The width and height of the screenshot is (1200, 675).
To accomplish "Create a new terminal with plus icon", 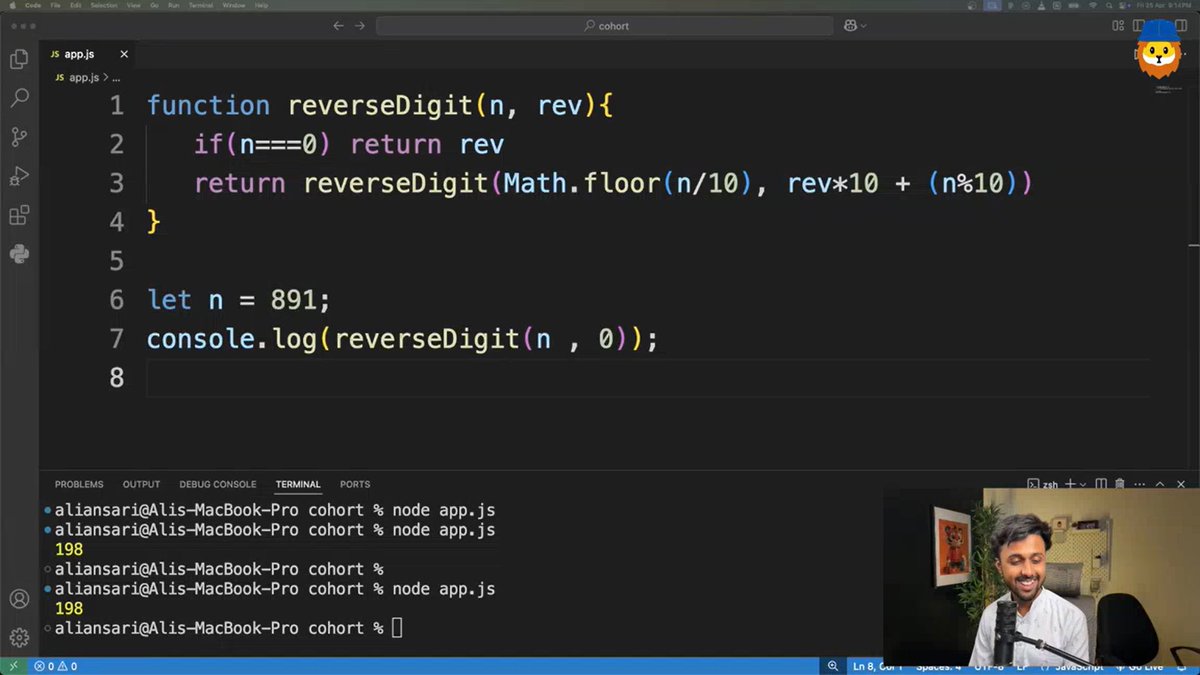I will (1069, 484).
